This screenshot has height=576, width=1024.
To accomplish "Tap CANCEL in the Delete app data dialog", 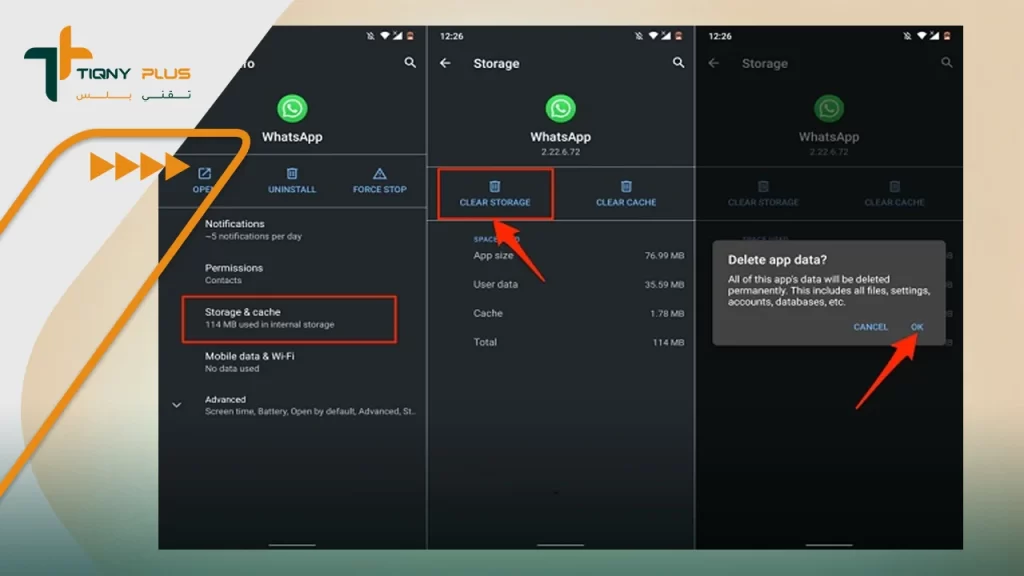I will pos(871,327).
